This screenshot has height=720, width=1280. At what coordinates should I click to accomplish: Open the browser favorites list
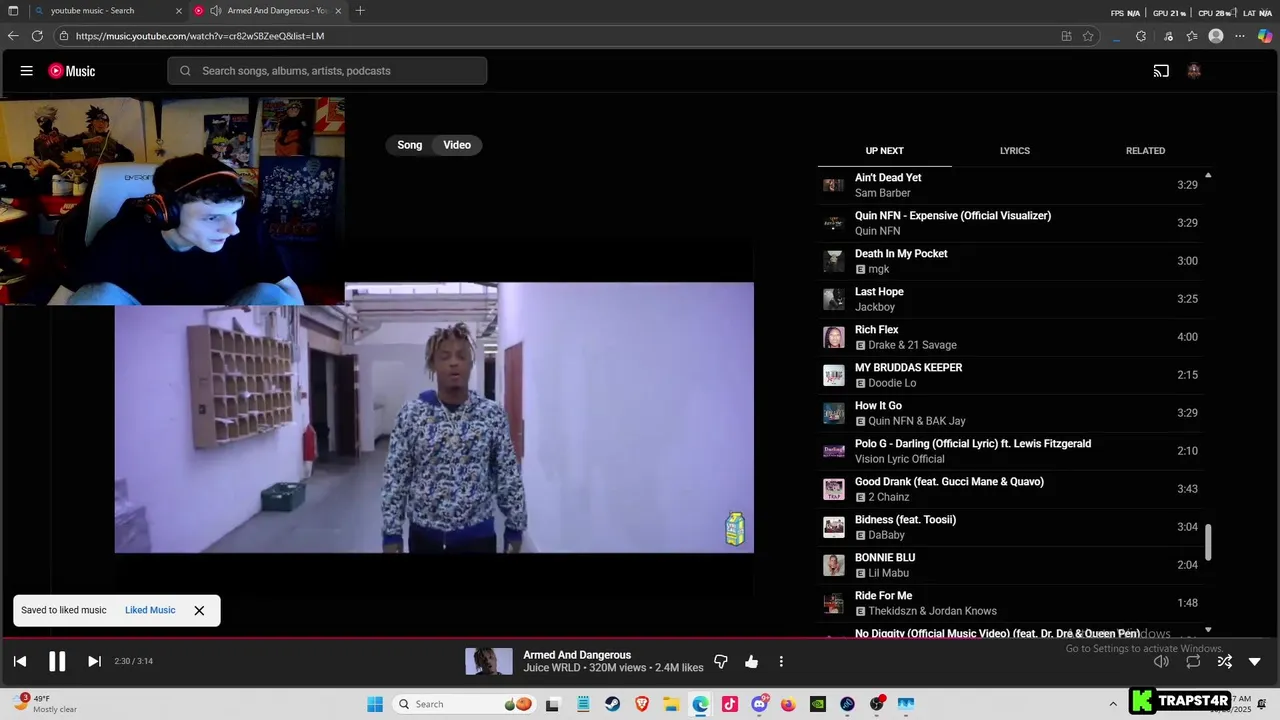coord(1192,36)
